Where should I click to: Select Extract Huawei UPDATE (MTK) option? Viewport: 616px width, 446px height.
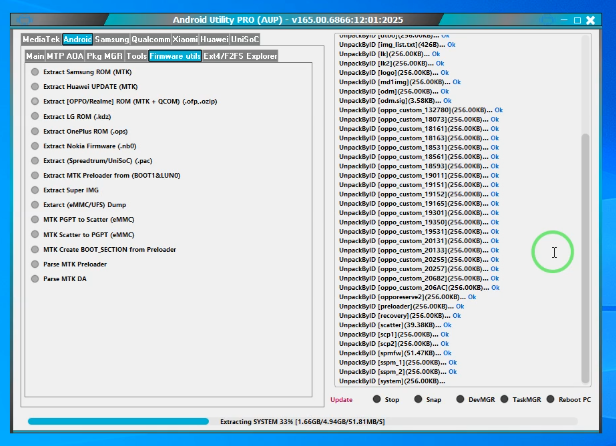pos(35,86)
